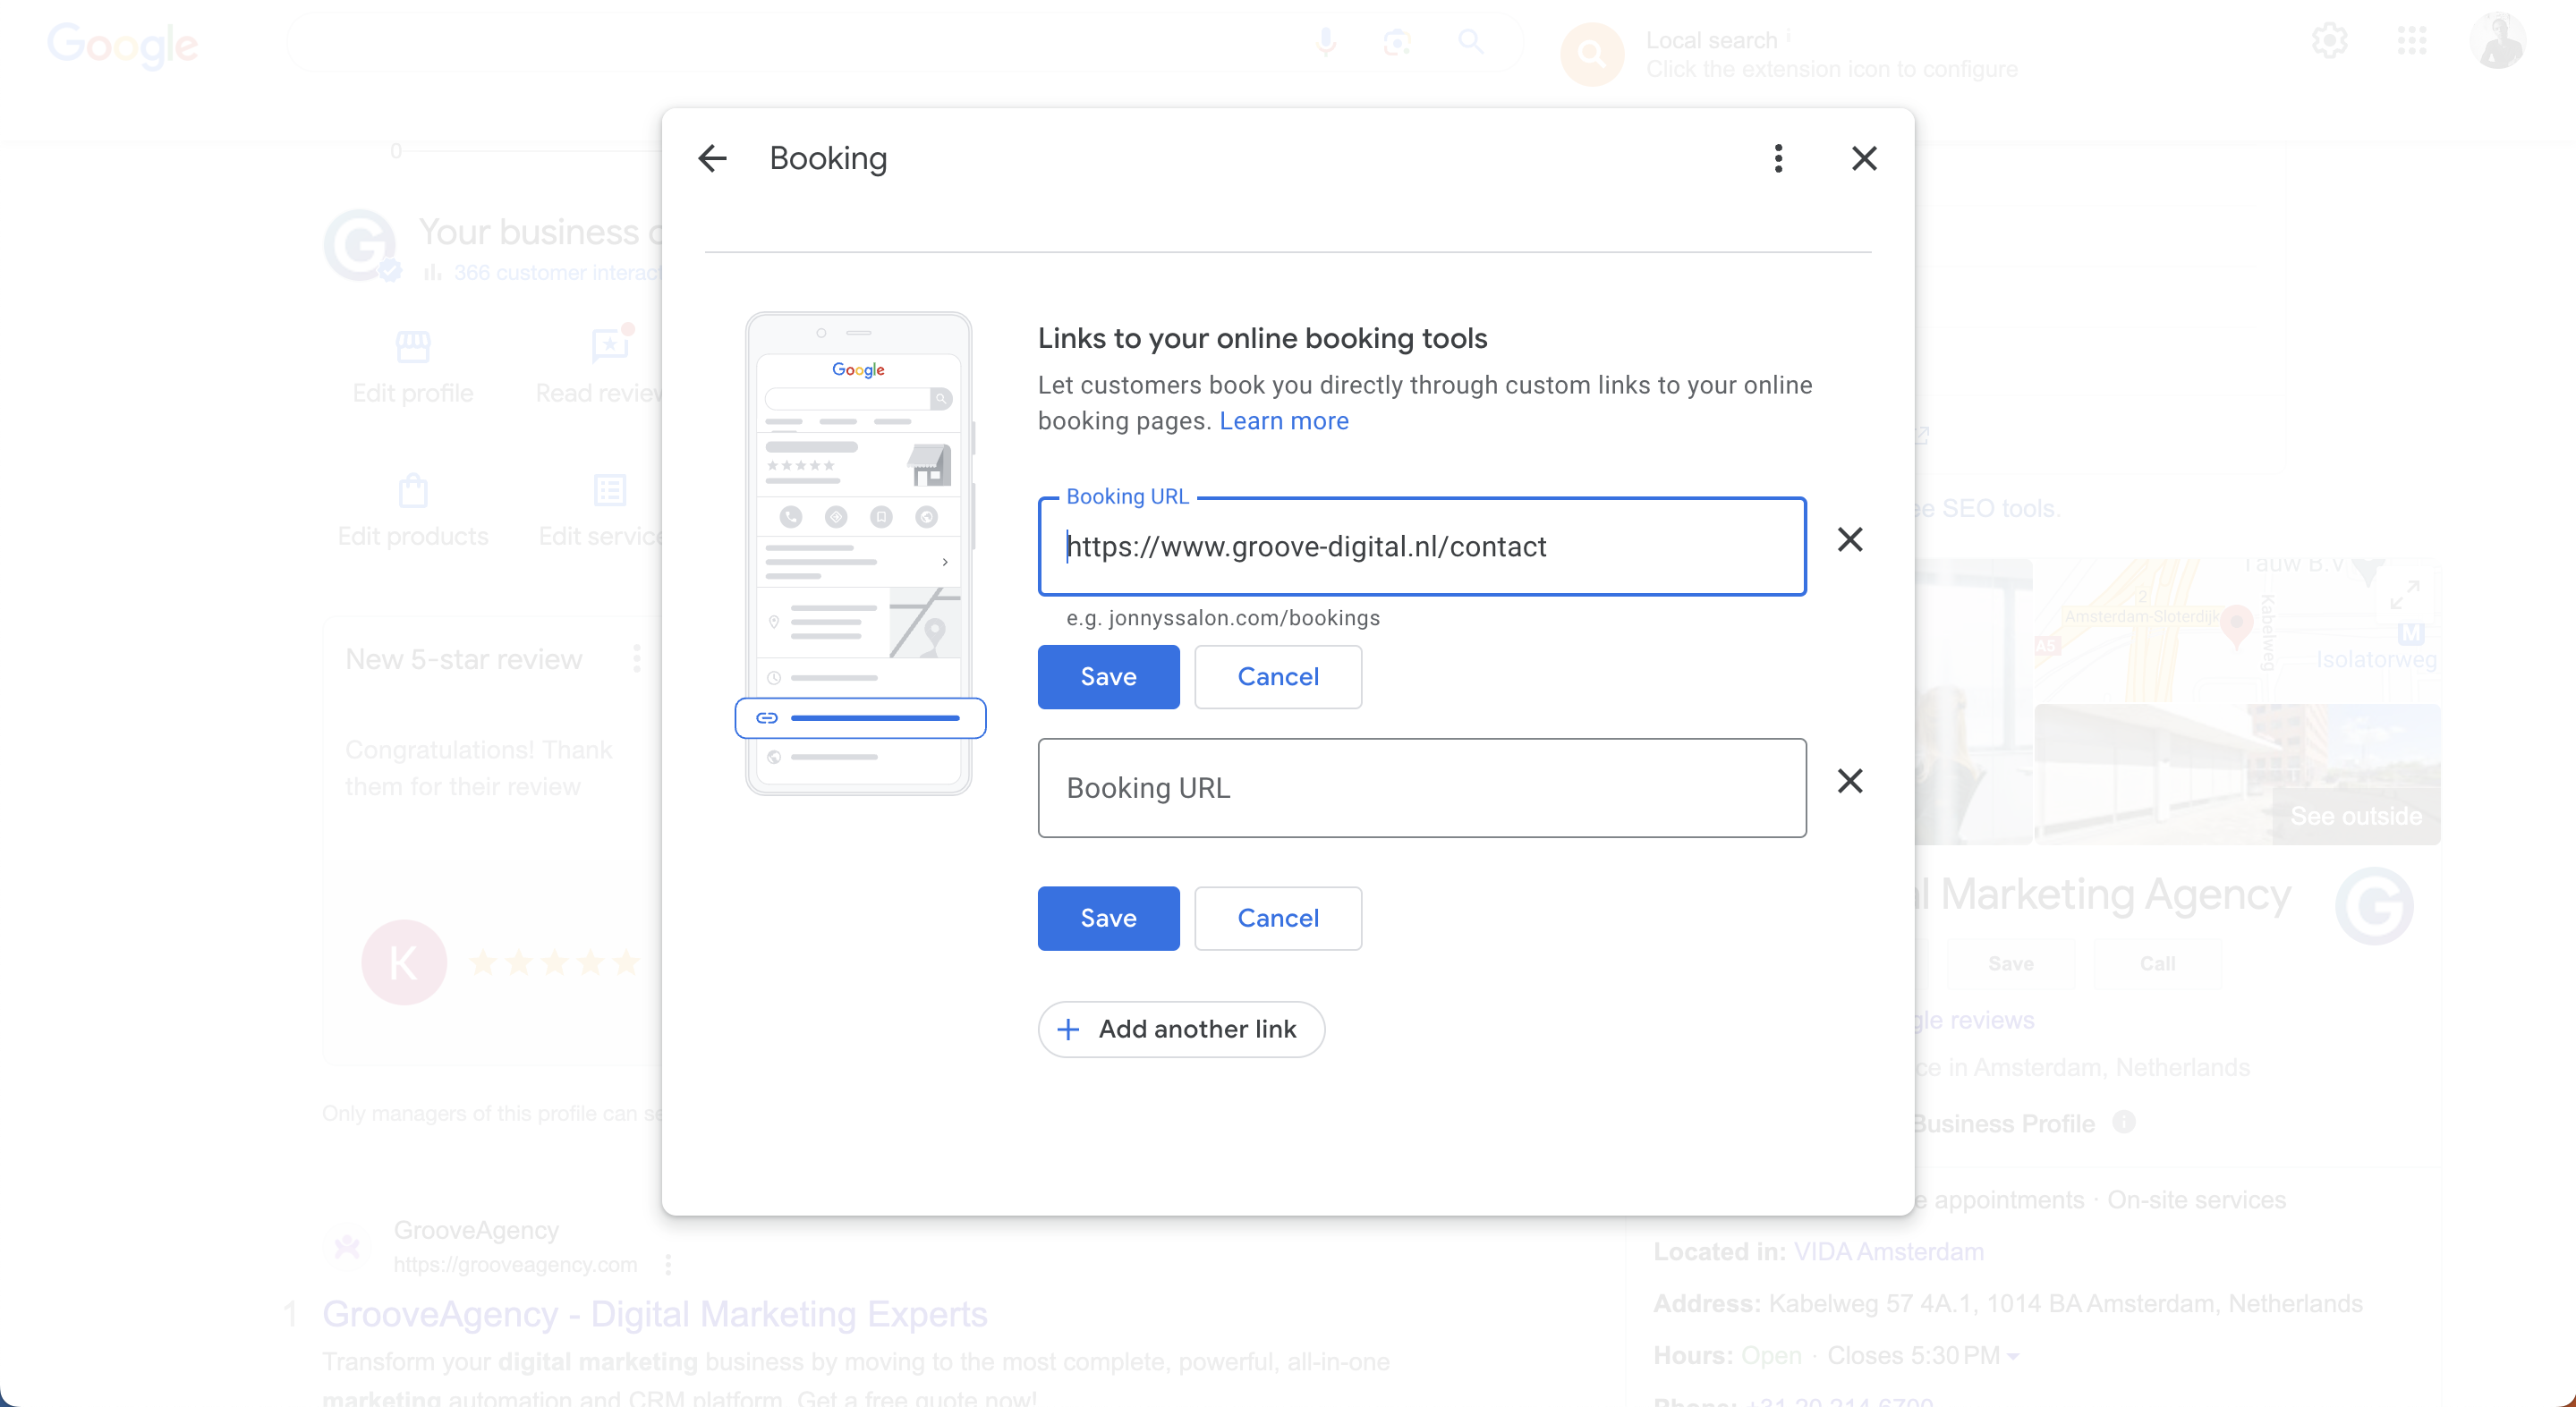Open the VIDA Amsterdam link
The height and width of the screenshot is (1407, 2576).
(1888, 1251)
